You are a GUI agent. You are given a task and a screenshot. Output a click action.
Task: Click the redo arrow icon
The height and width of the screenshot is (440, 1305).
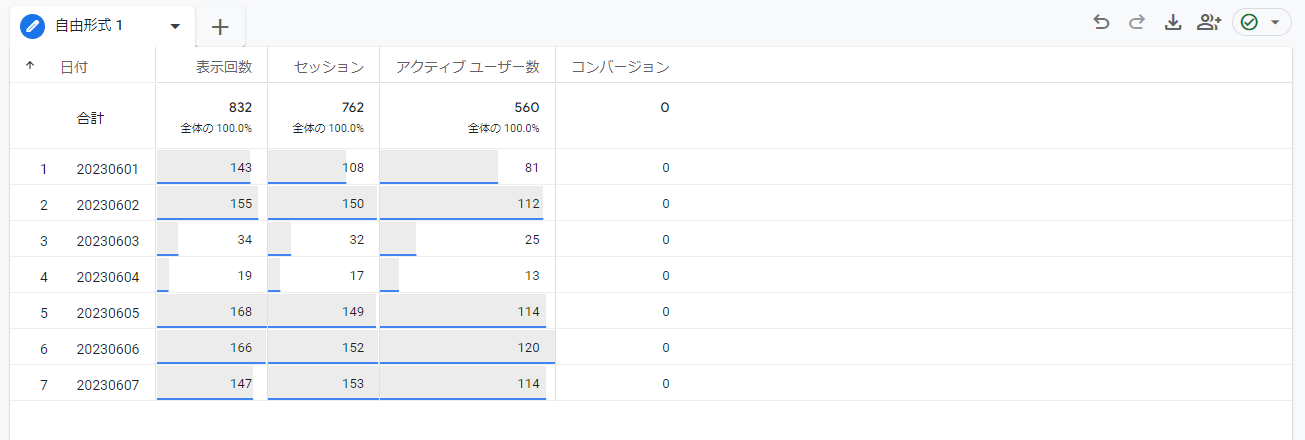1136,23
